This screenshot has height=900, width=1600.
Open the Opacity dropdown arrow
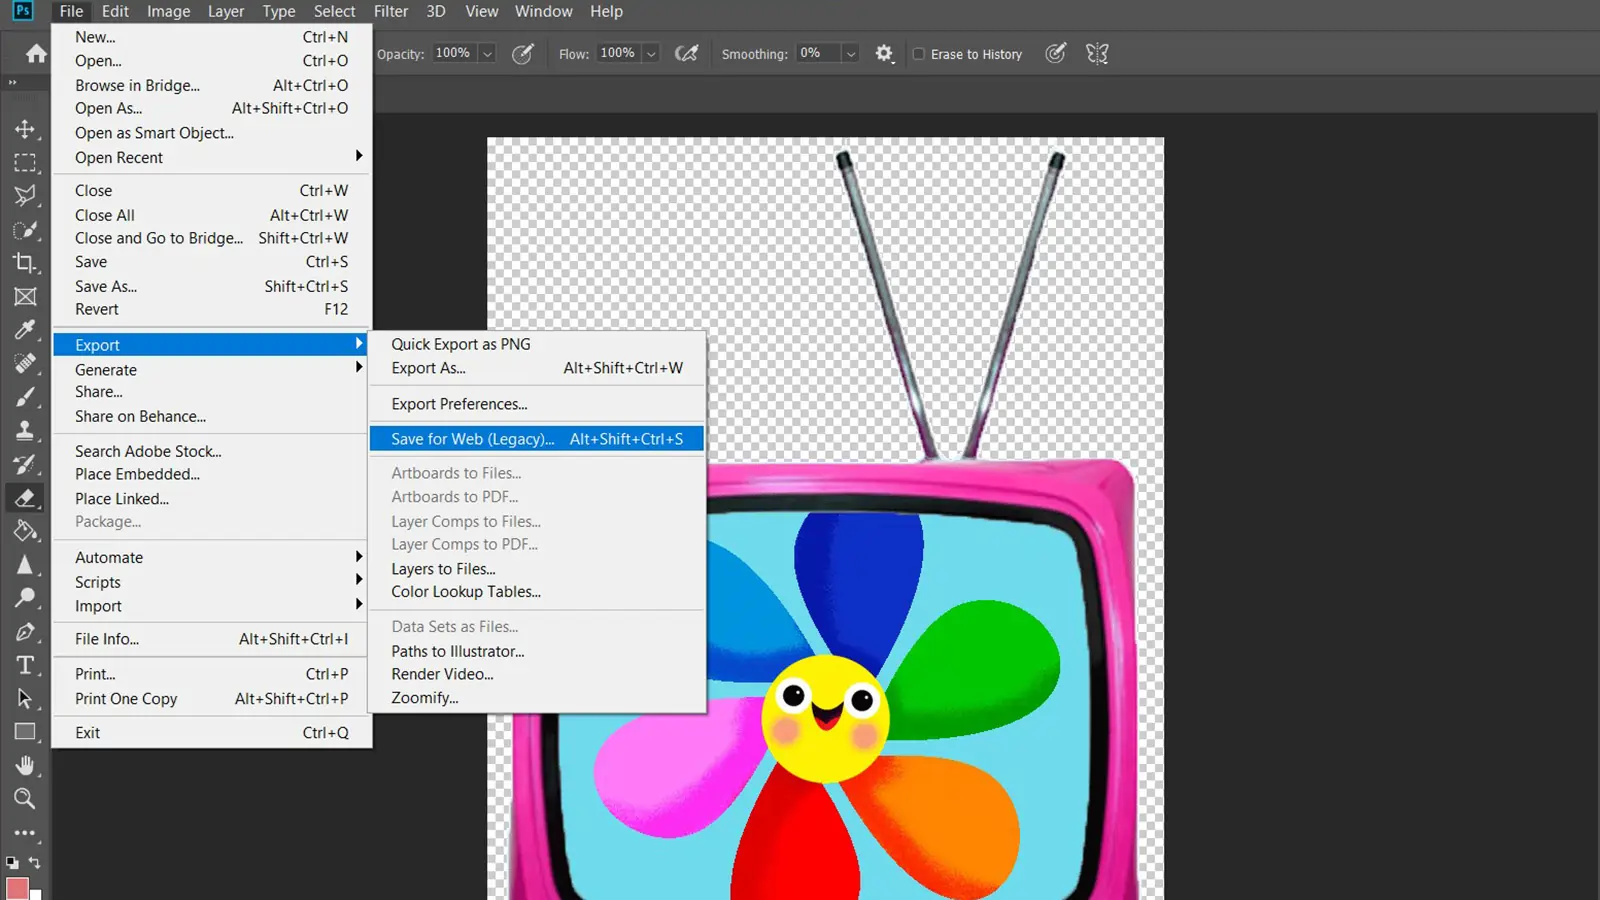[487, 54]
